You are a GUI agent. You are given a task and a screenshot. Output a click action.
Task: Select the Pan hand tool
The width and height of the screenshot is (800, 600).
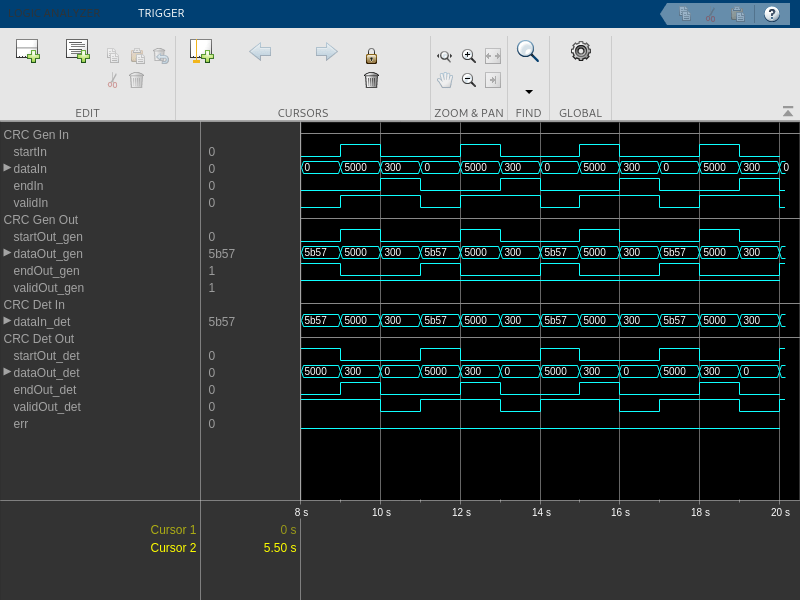click(445, 80)
